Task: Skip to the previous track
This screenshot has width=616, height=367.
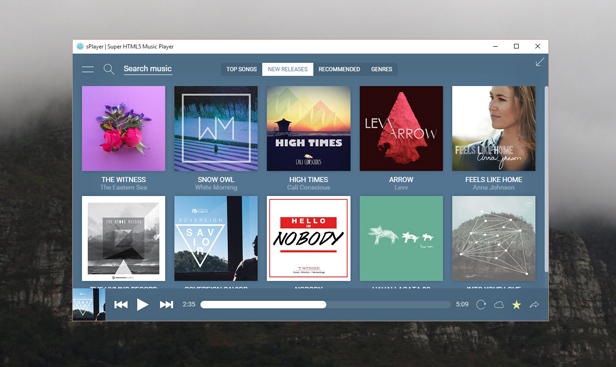Action: click(121, 305)
